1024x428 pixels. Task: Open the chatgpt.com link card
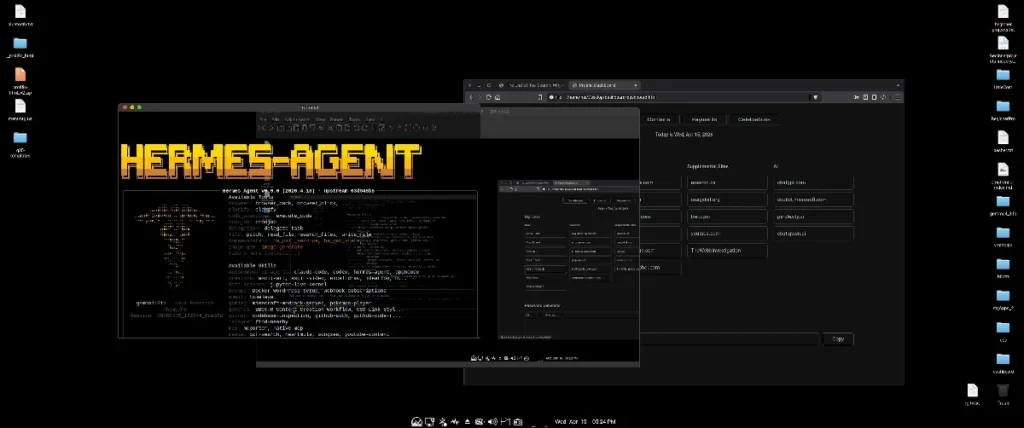coord(813,183)
